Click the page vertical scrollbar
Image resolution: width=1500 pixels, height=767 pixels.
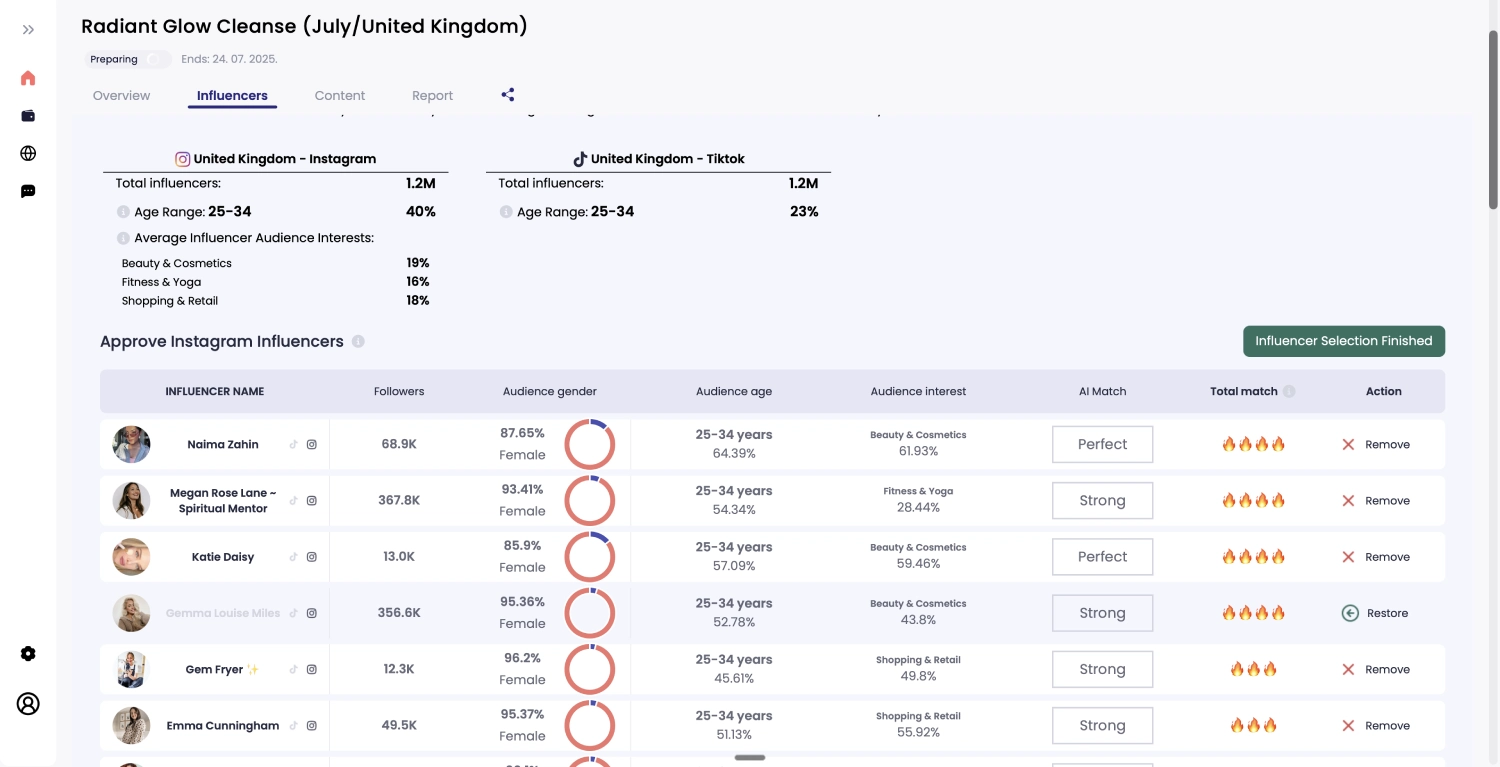1493,120
